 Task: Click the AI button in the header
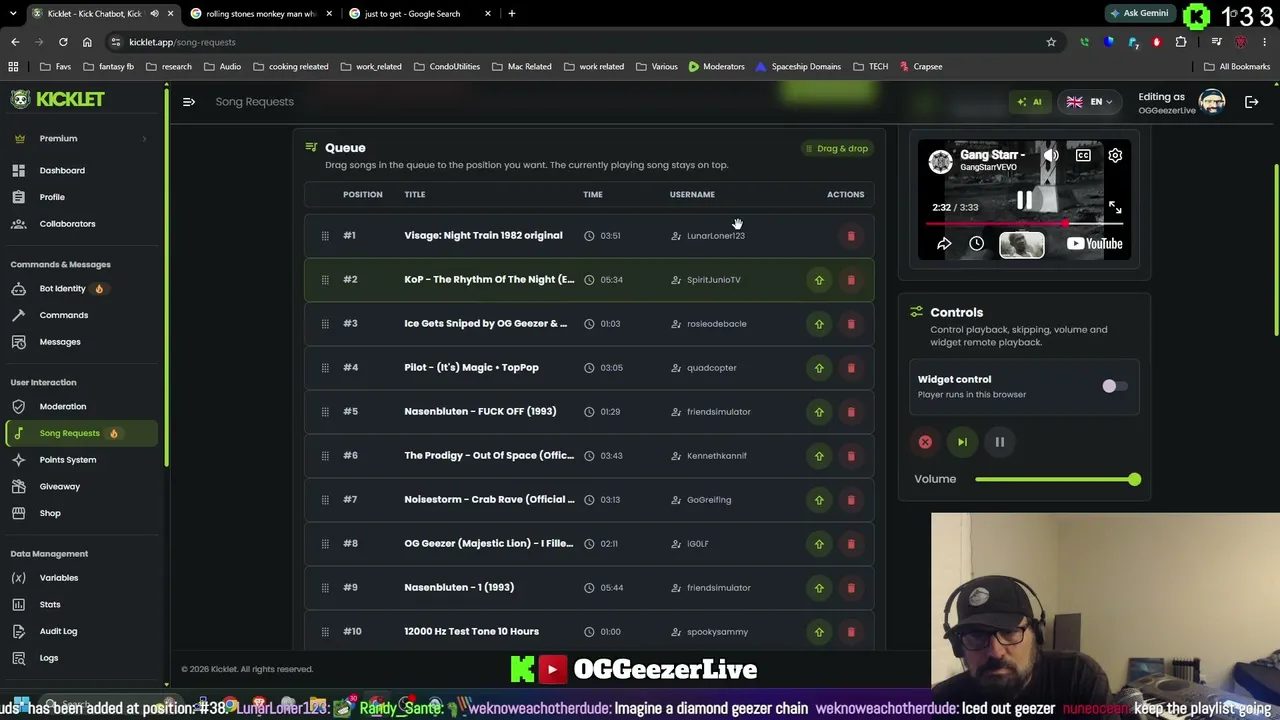tap(1030, 102)
